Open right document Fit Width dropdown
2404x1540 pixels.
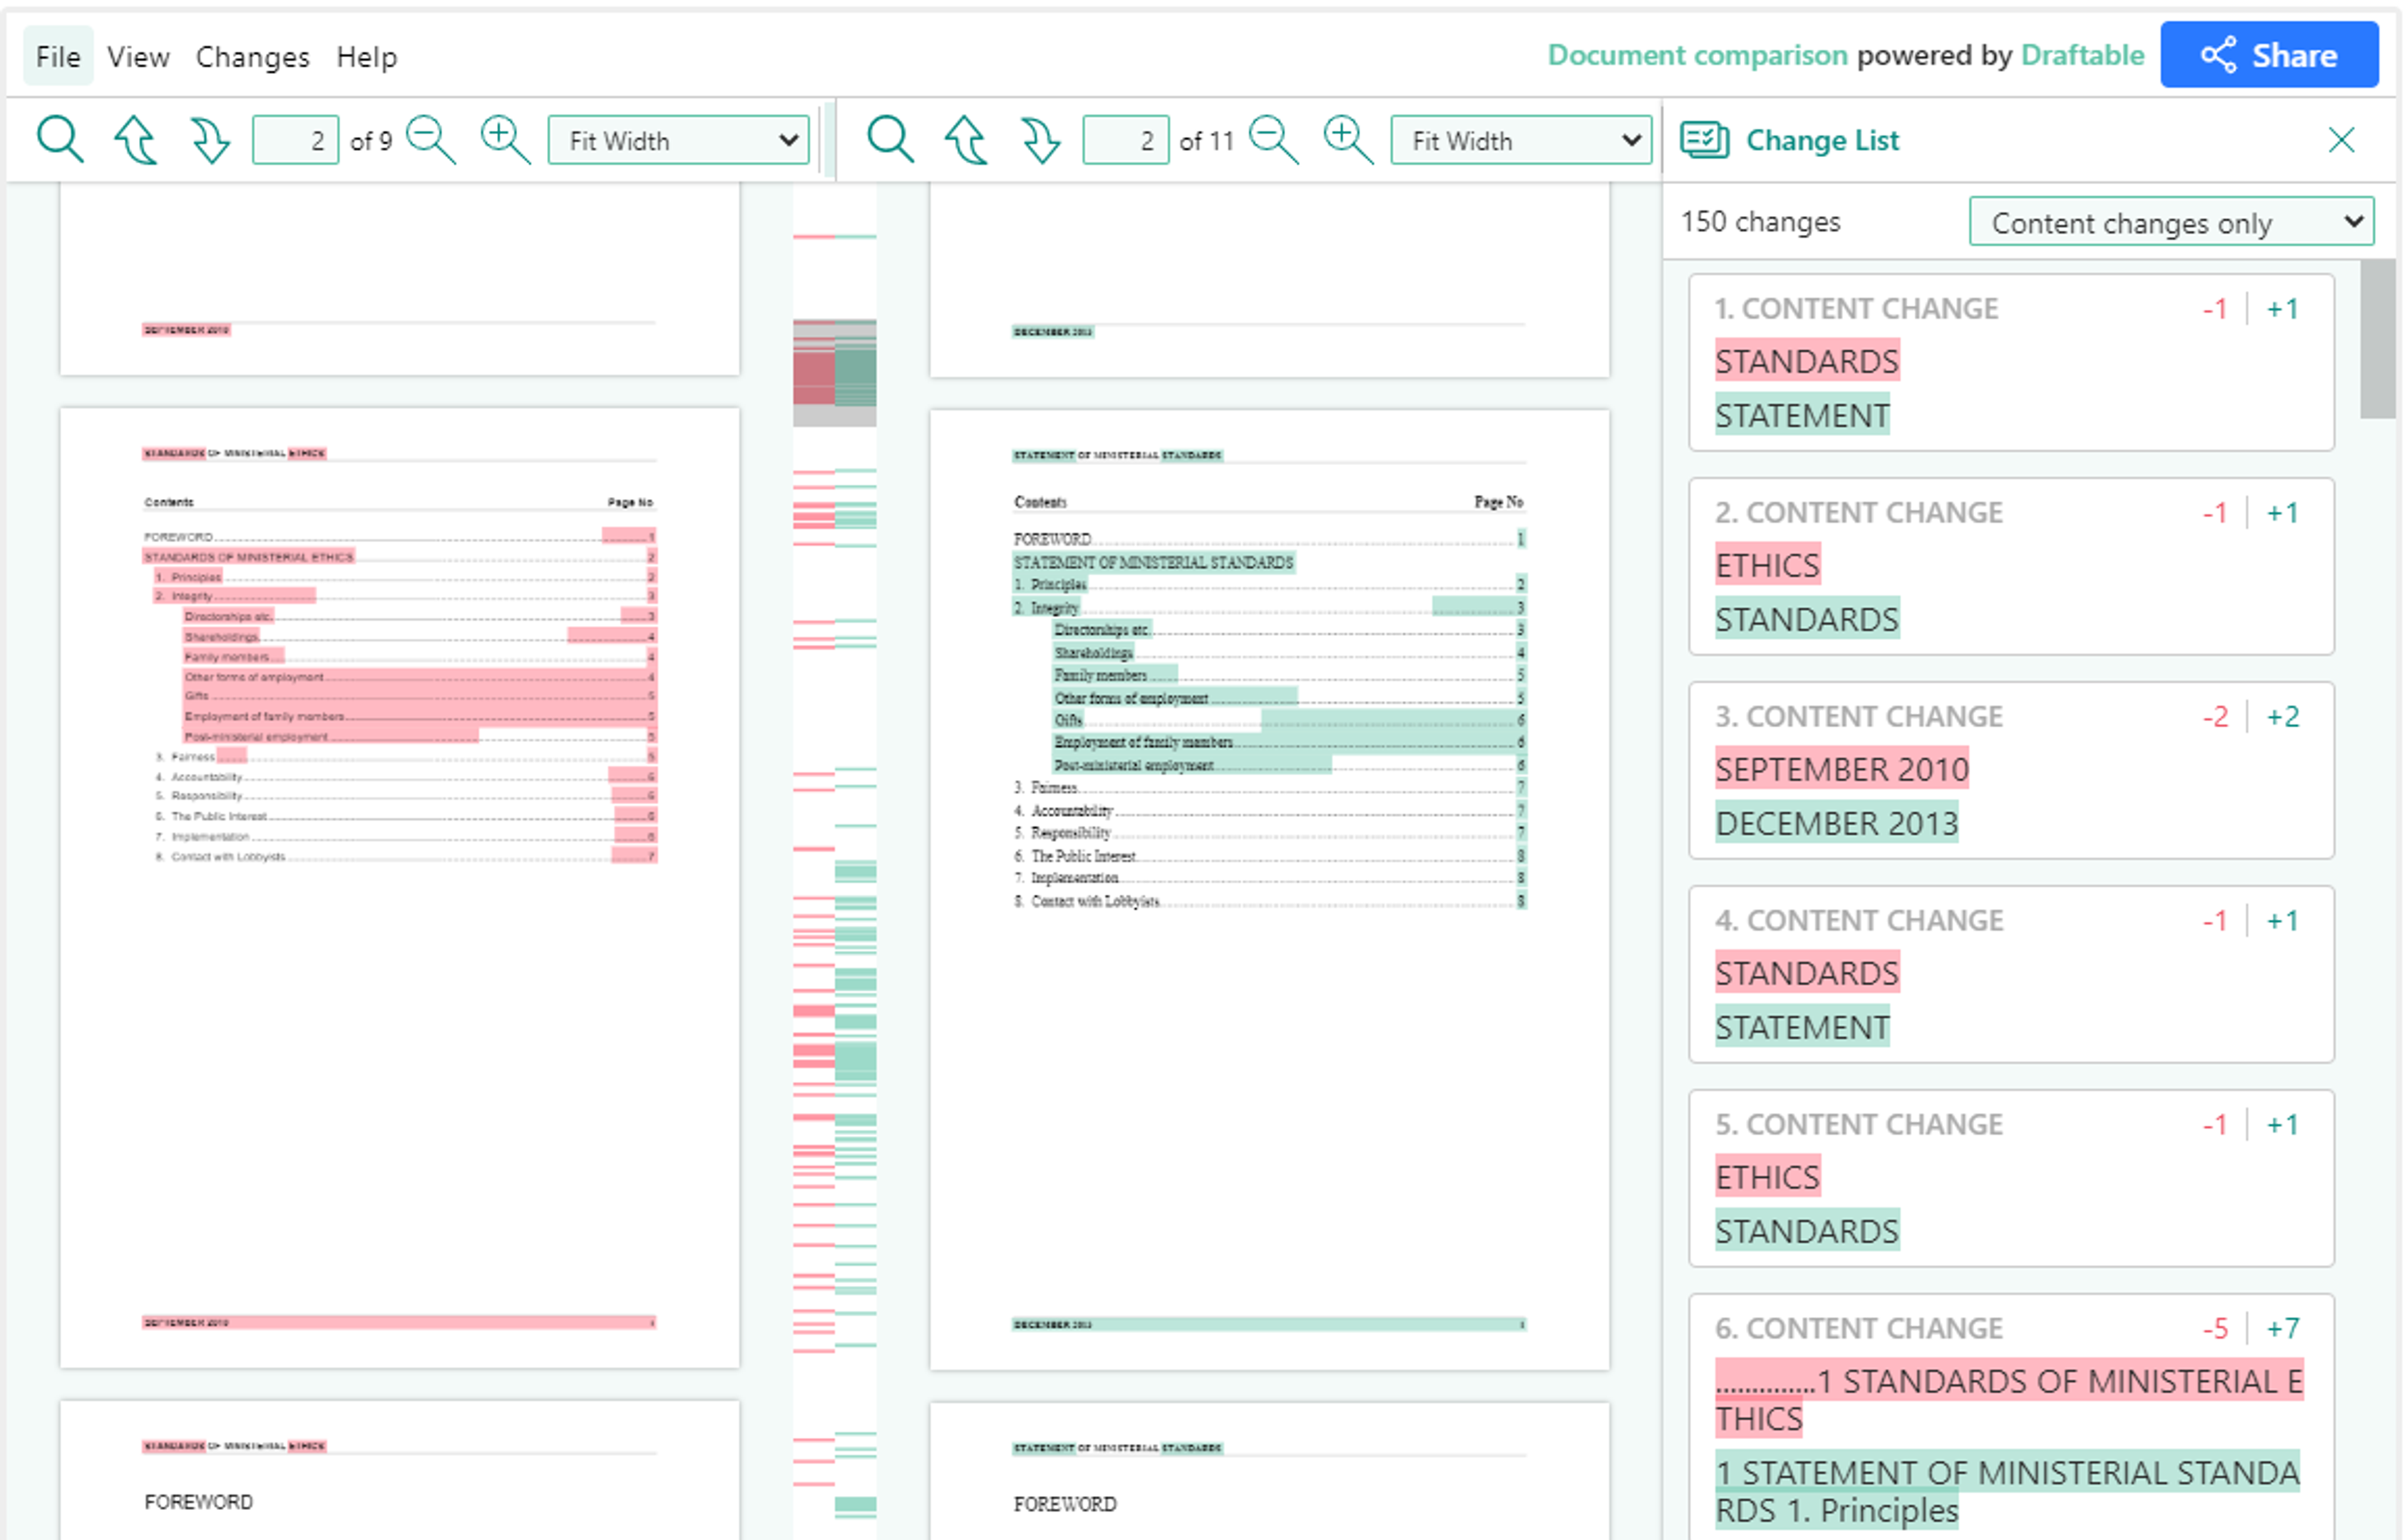1520,140
